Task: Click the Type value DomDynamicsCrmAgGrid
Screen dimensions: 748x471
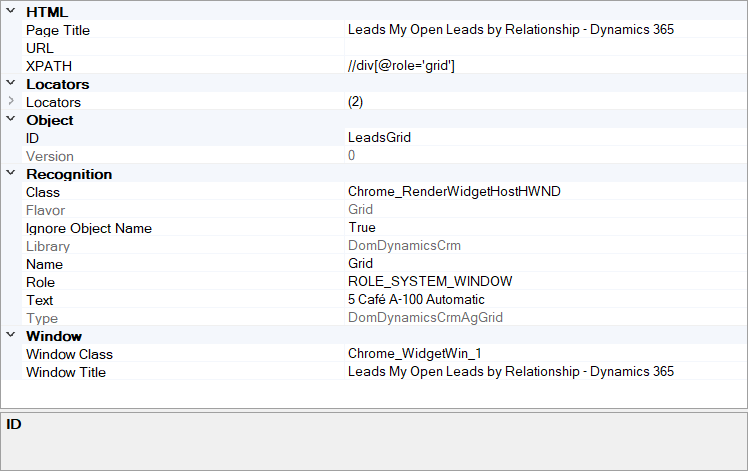Action: point(425,318)
